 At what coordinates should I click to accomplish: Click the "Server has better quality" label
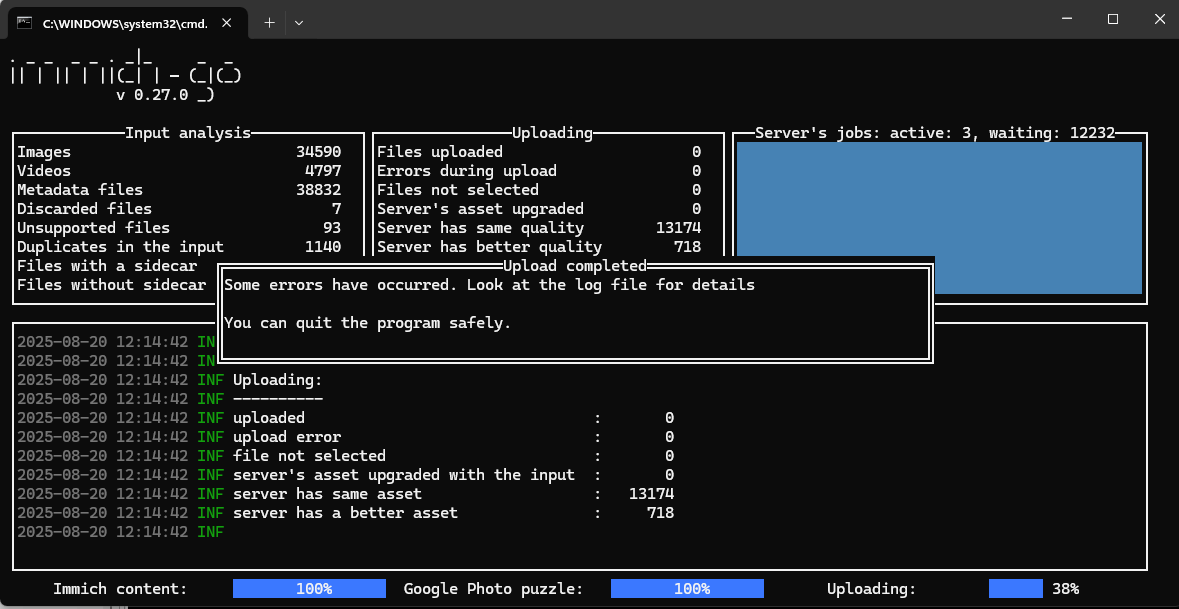[489, 247]
